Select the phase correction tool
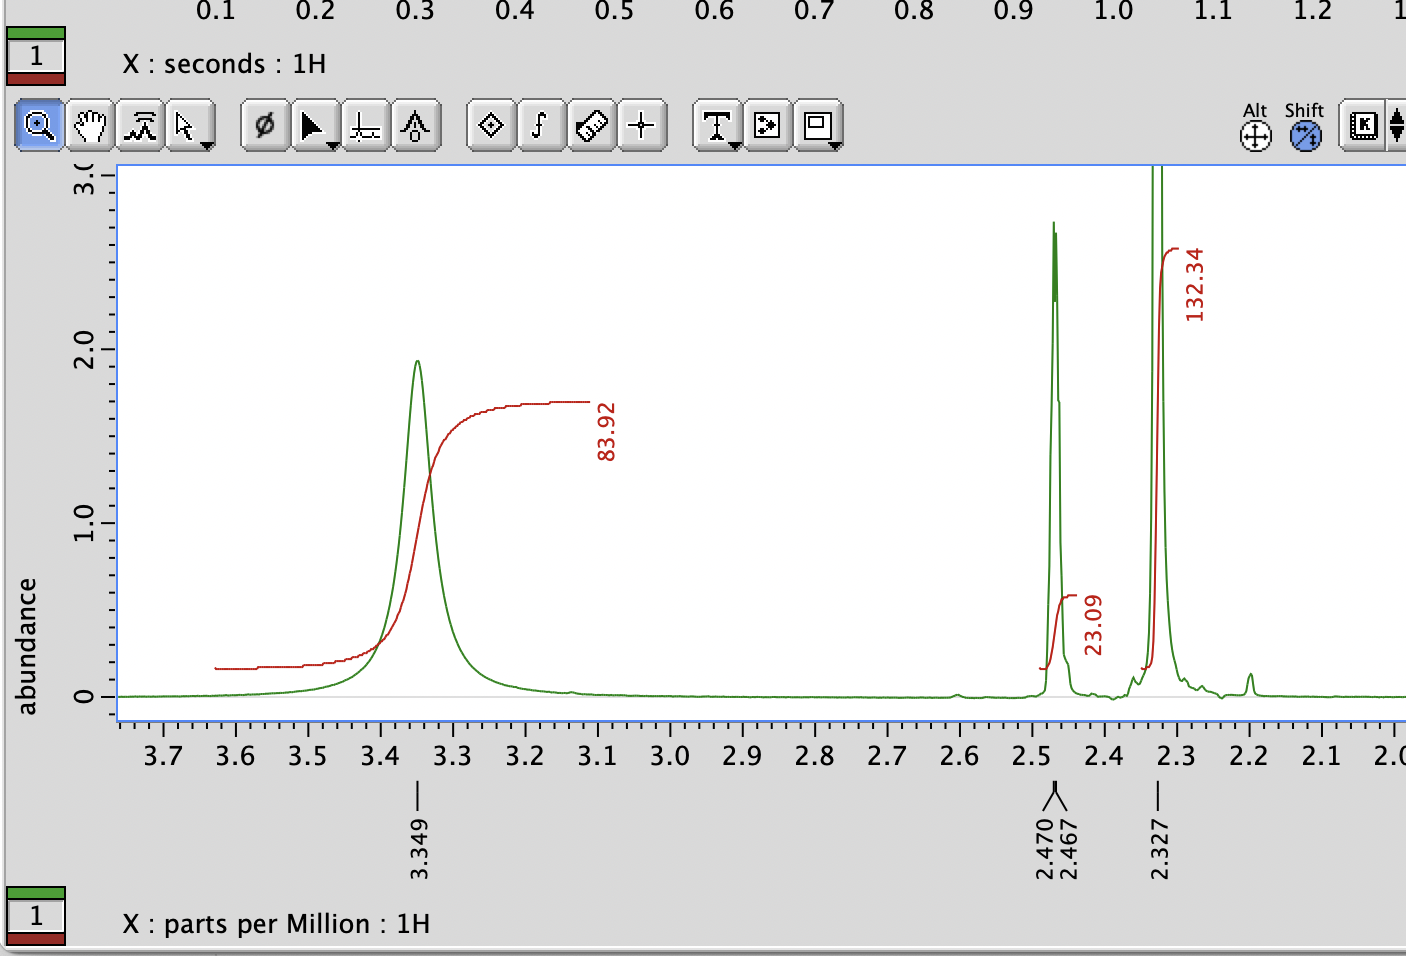The width and height of the screenshot is (1406, 956). point(264,126)
